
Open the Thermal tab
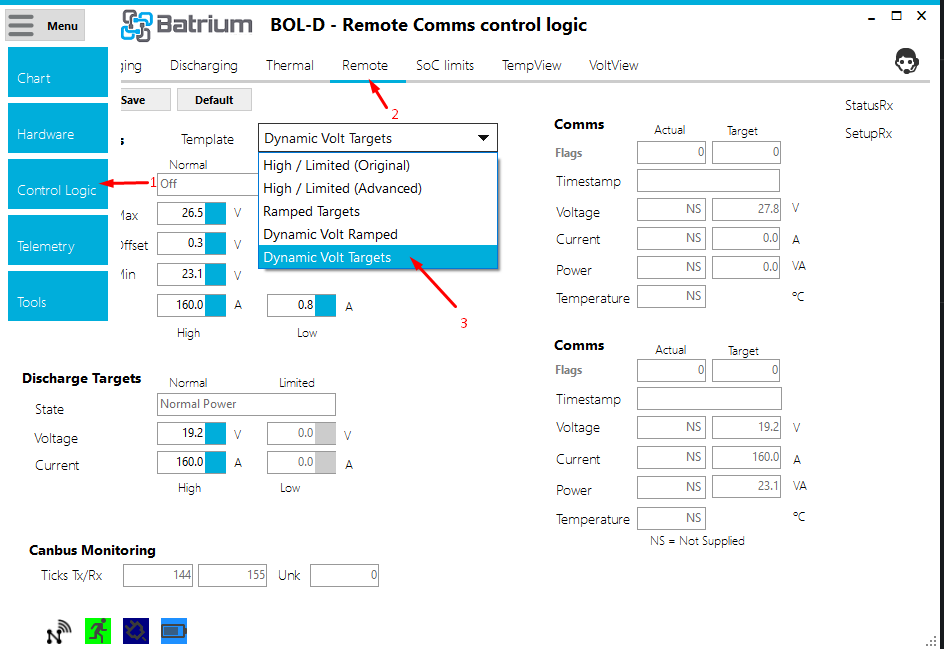click(x=290, y=66)
